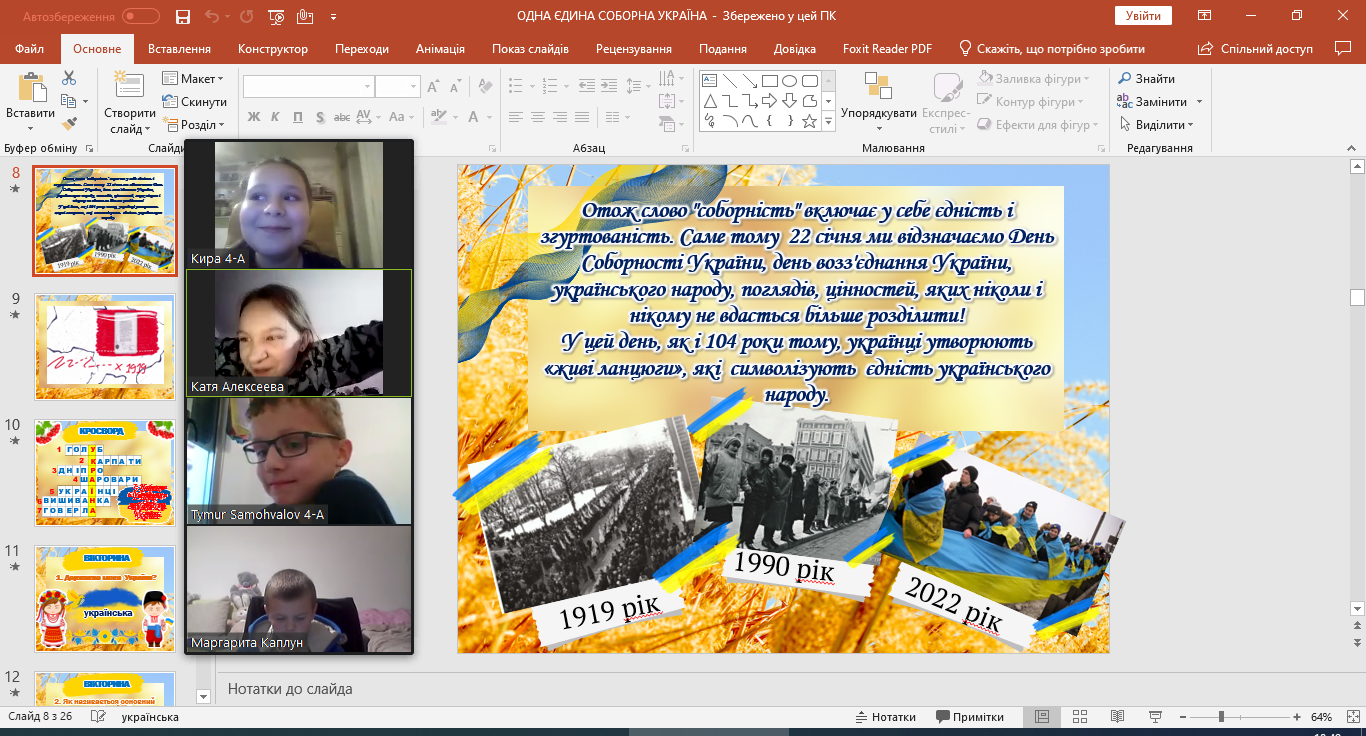This screenshot has width=1366, height=736.
Task: Click the Justify text alignment icon
Action: click(x=582, y=117)
